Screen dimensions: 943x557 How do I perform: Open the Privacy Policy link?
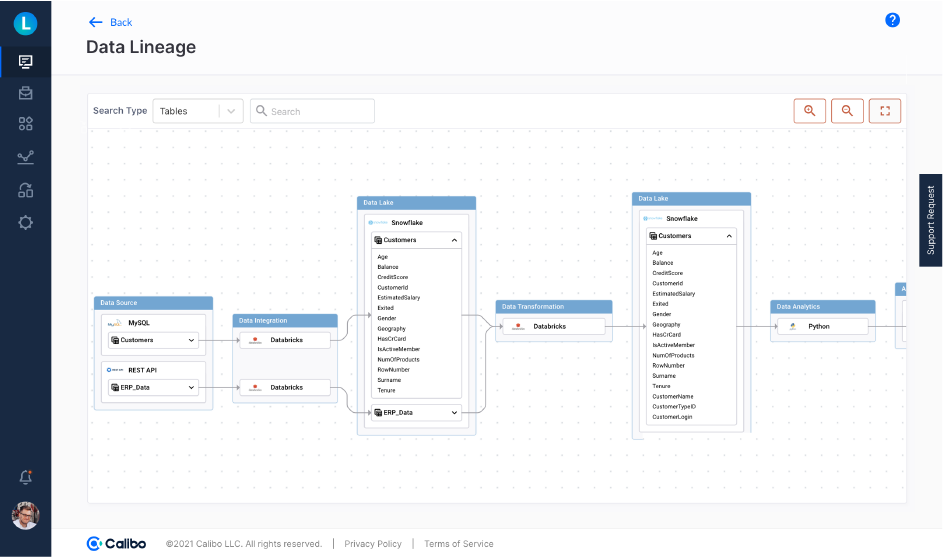tap(373, 544)
